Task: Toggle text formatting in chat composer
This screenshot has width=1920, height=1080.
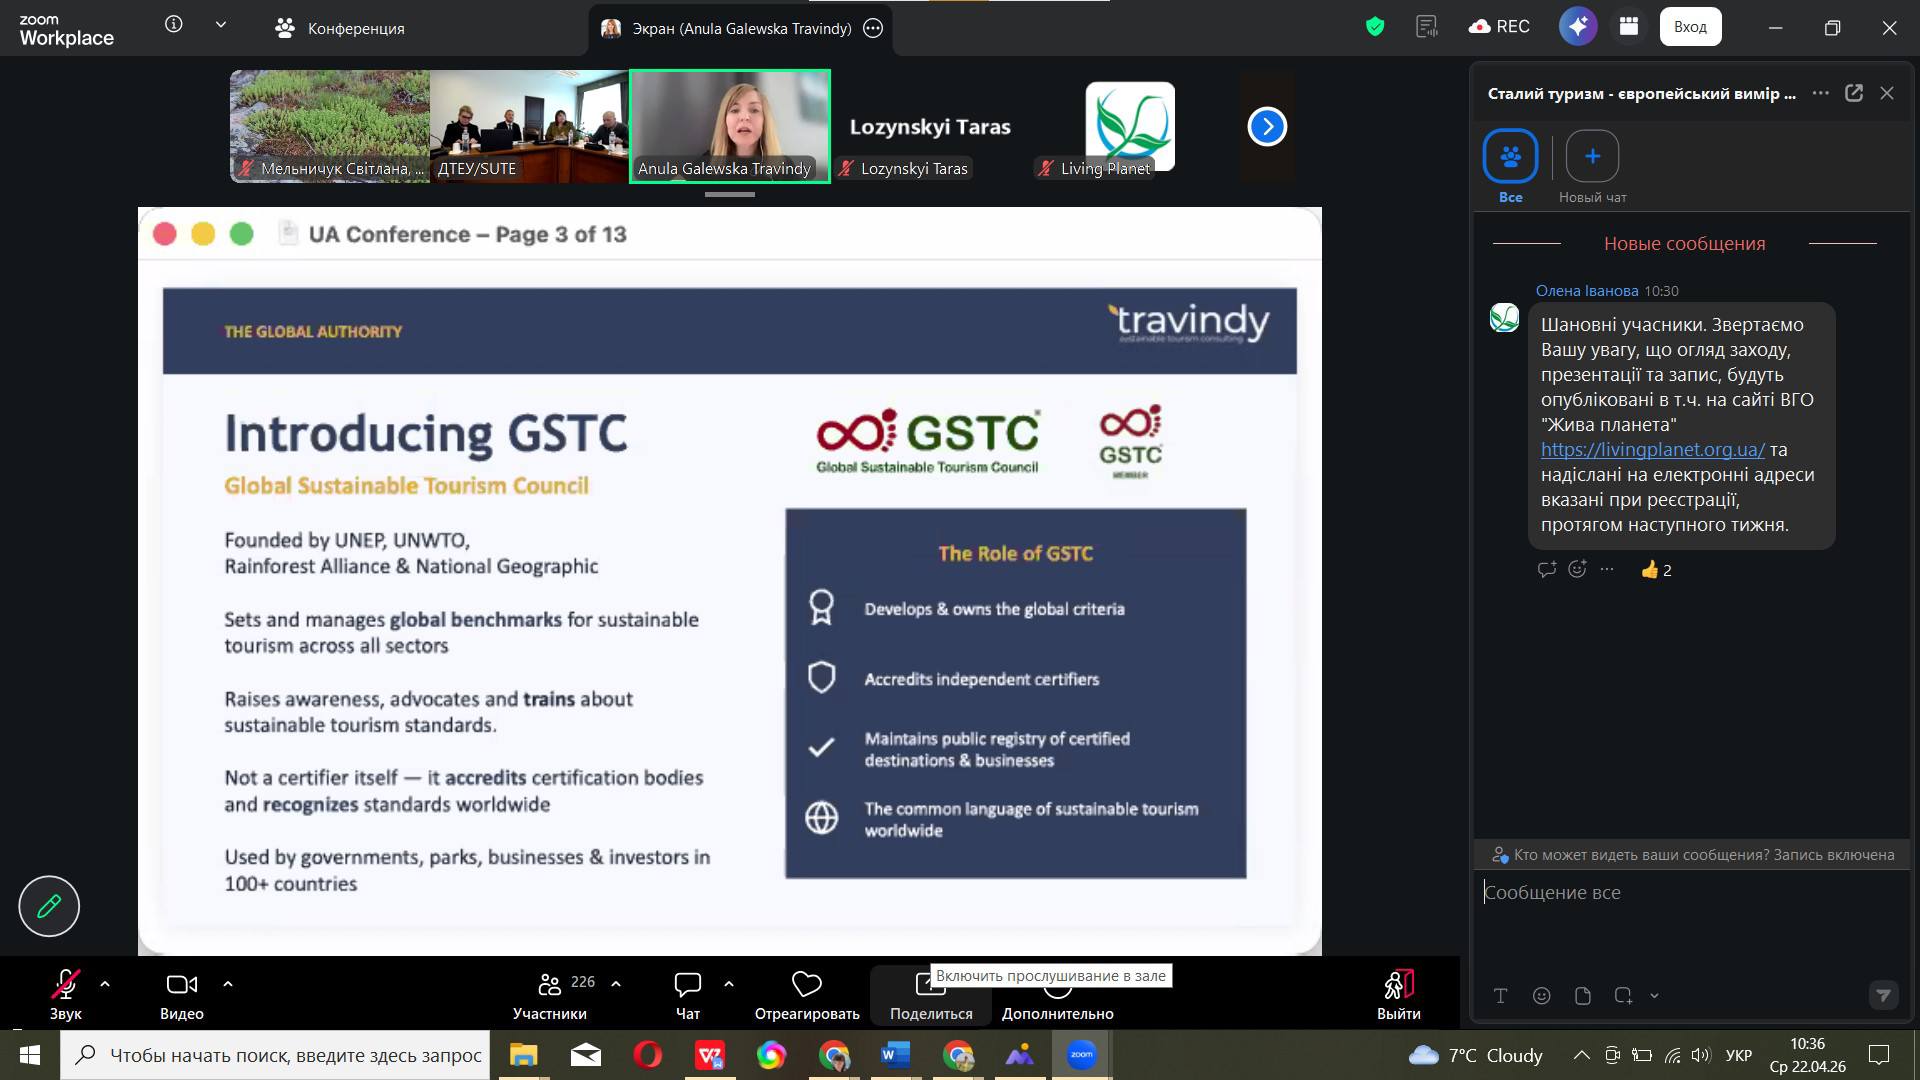Action: click(x=1500, y=995)
